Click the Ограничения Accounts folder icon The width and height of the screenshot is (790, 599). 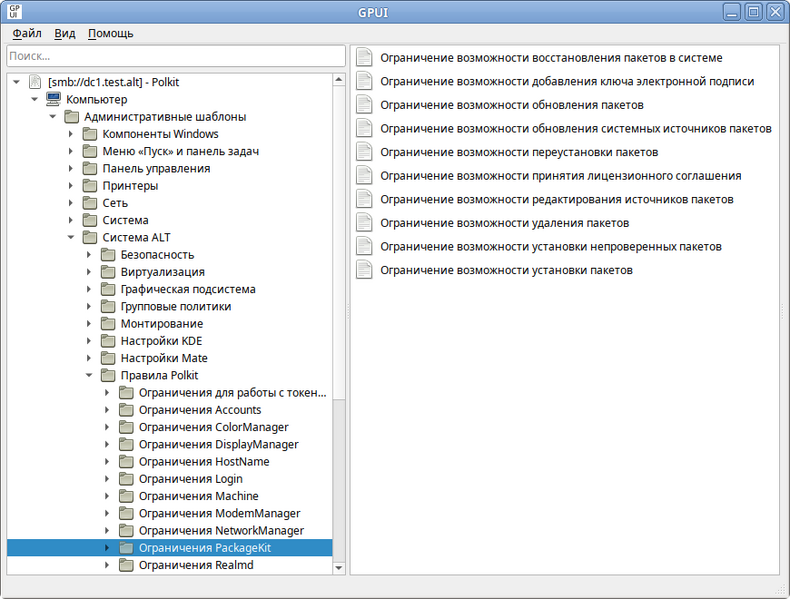click(126, 410)
